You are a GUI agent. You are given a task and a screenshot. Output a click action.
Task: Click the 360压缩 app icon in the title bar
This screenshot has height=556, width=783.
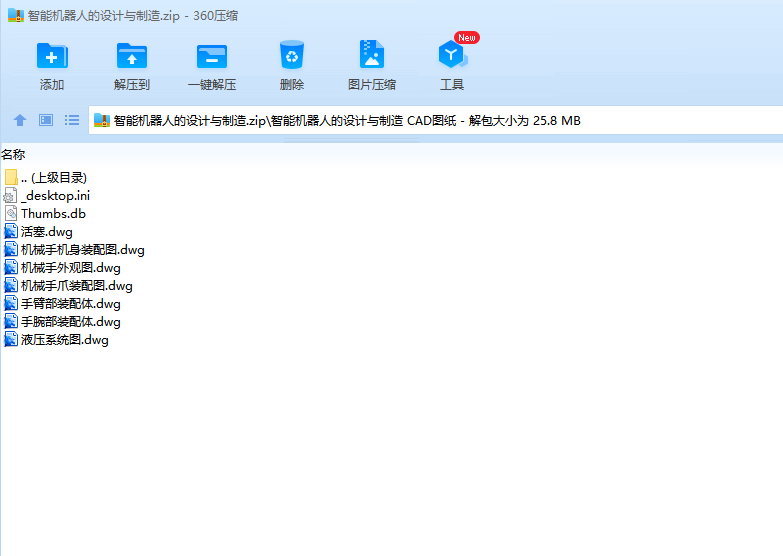(x=16, y=15)
